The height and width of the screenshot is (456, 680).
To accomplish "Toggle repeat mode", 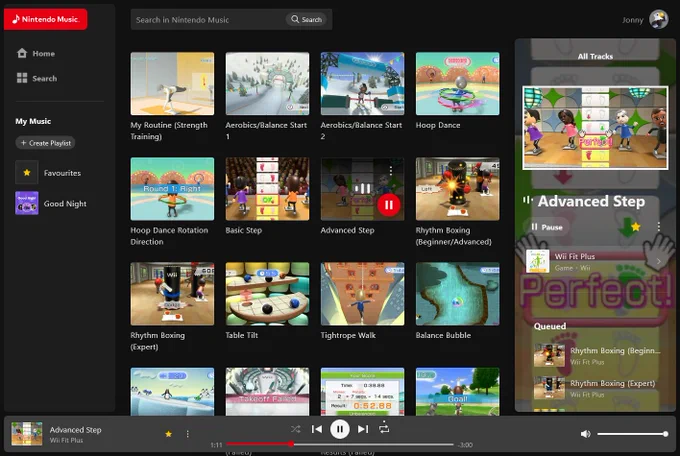I will coord(384,428).
